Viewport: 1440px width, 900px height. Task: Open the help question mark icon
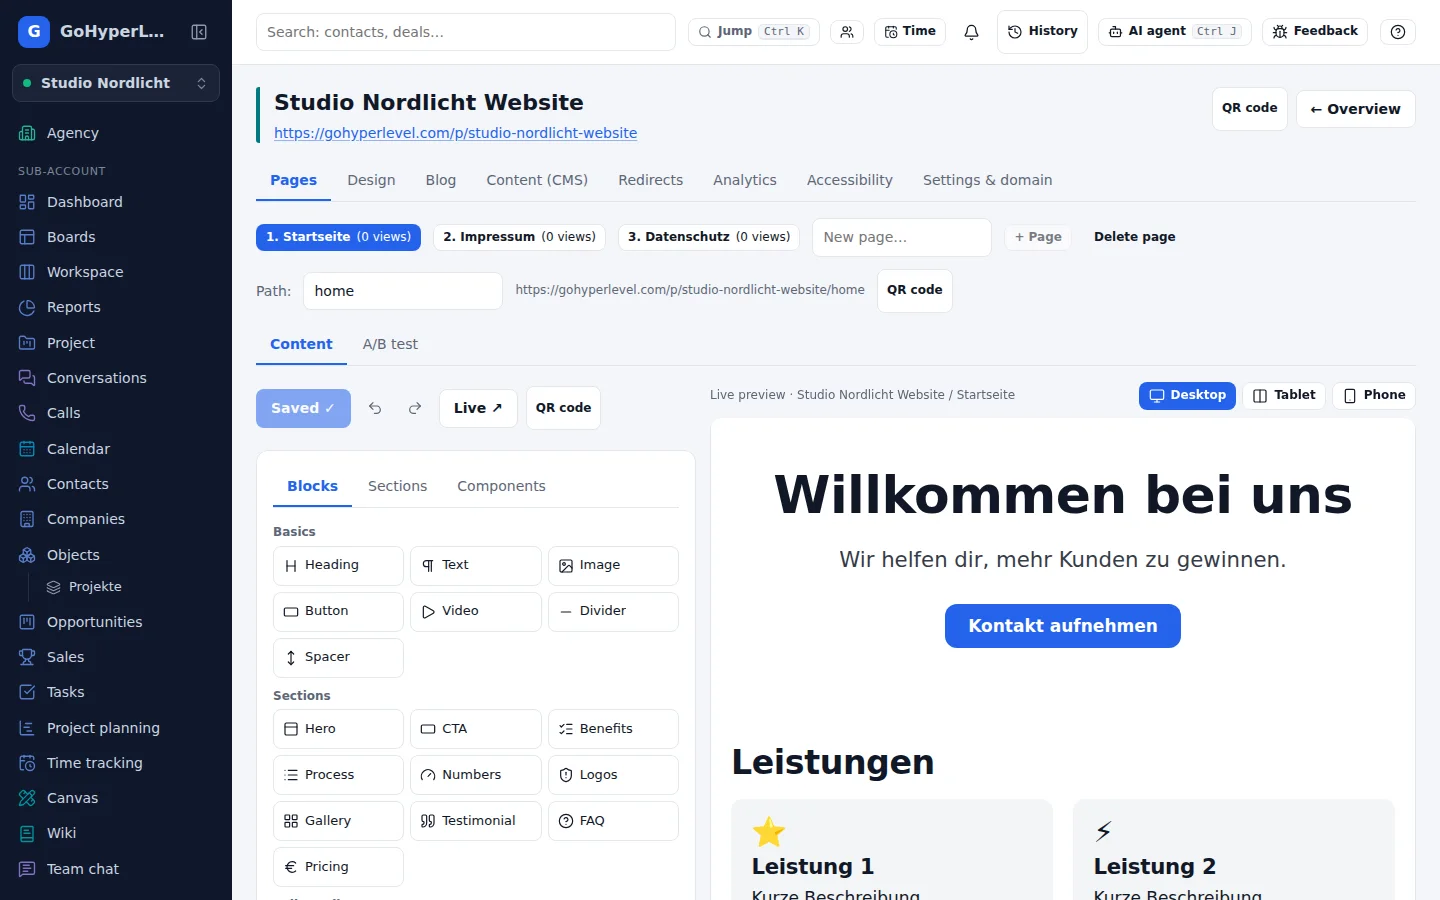point(1398,32)
